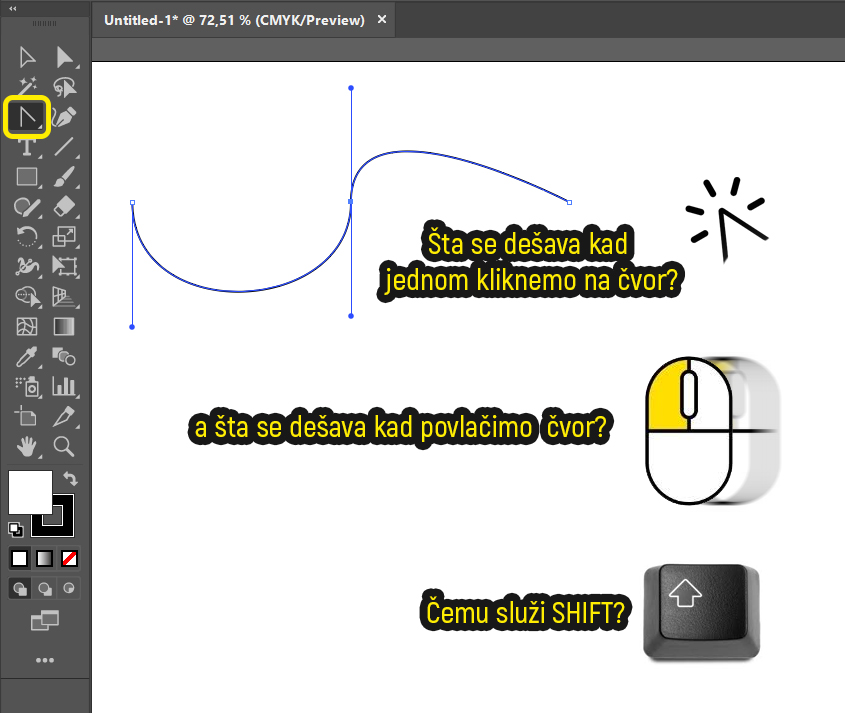Screen dimensions: 845x713
Task: Select the Direct Selection tool
Action: 64,57
